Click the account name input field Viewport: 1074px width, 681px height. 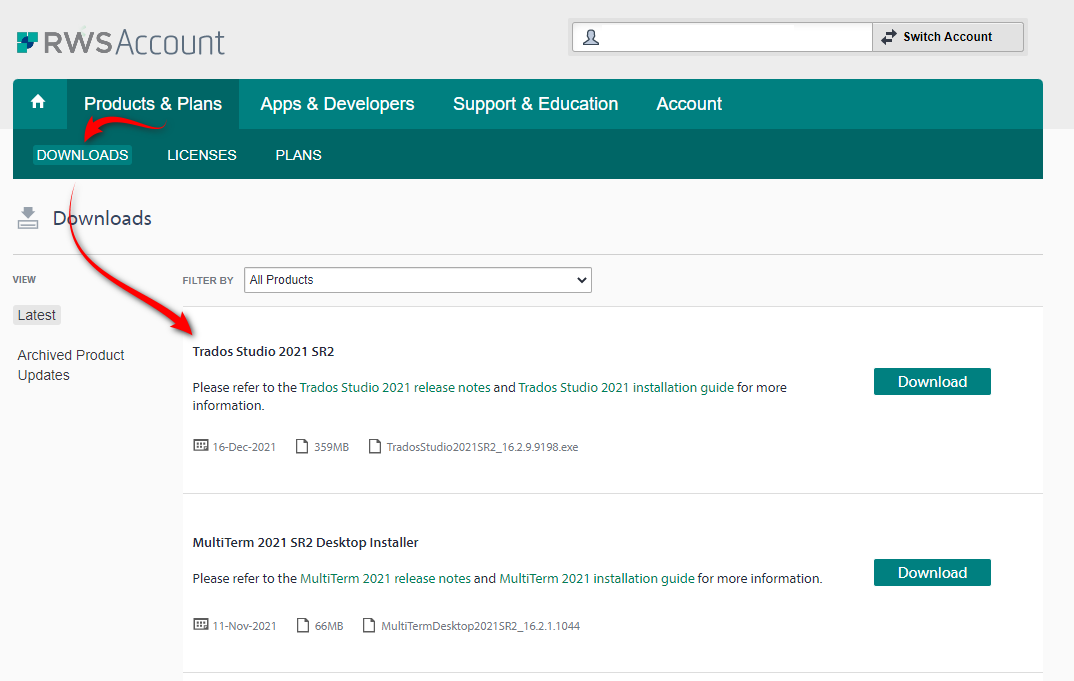coord(723,37)
